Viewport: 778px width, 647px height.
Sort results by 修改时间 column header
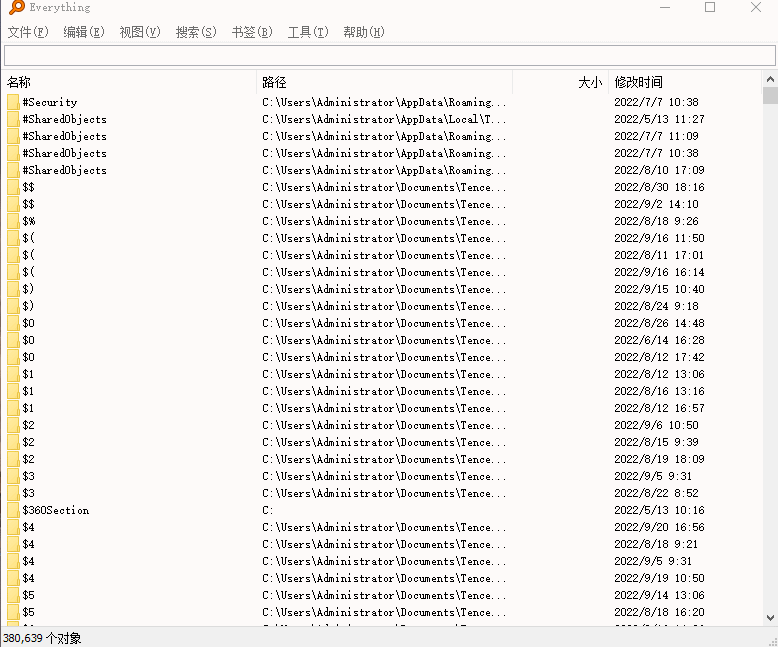pos(685,82)
